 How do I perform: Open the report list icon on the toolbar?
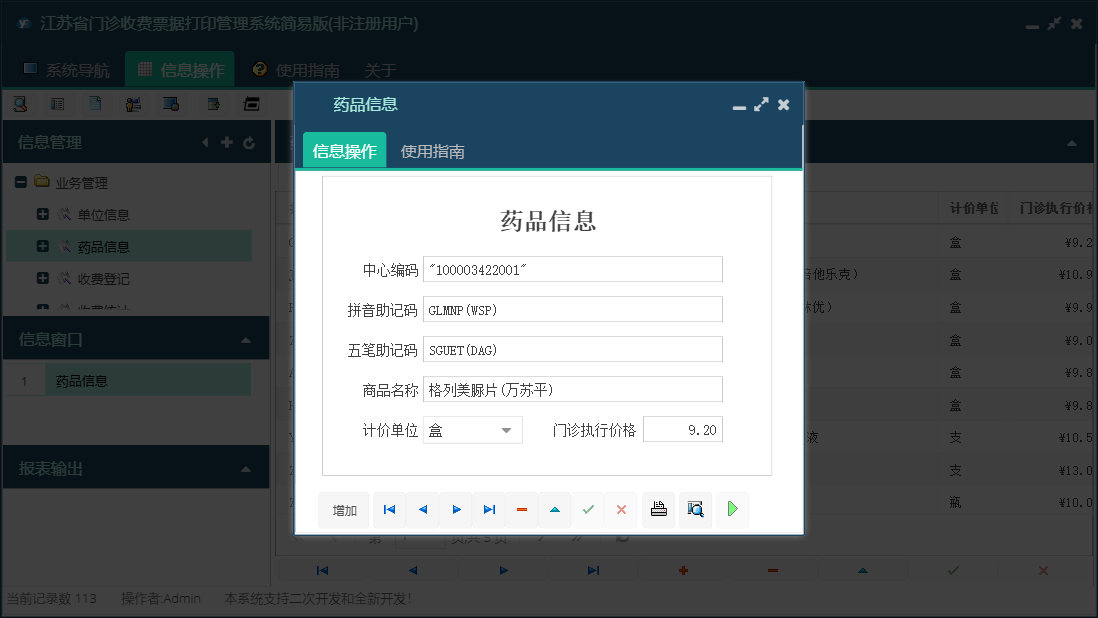[59, 103]
